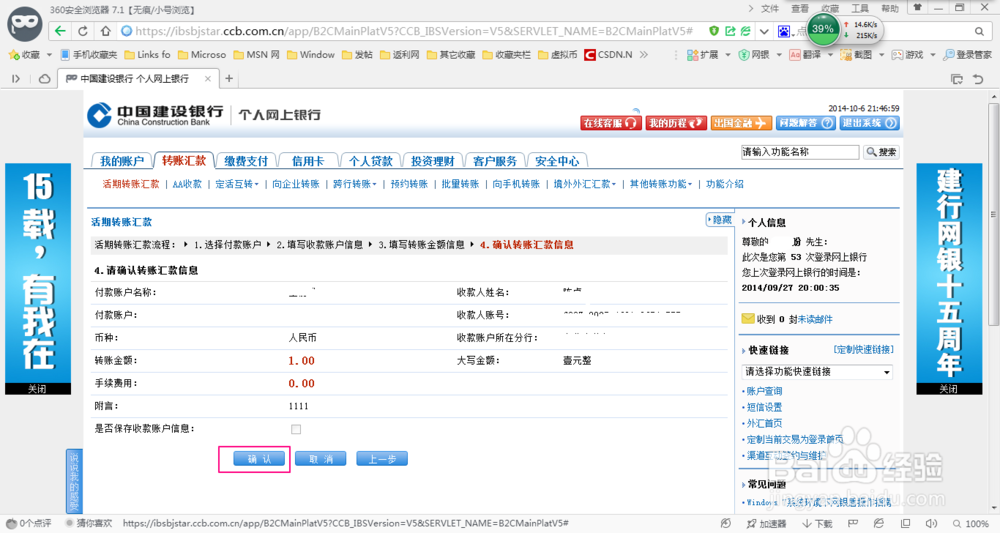Open the 扩展 extensions menu

tap(703, 55)
